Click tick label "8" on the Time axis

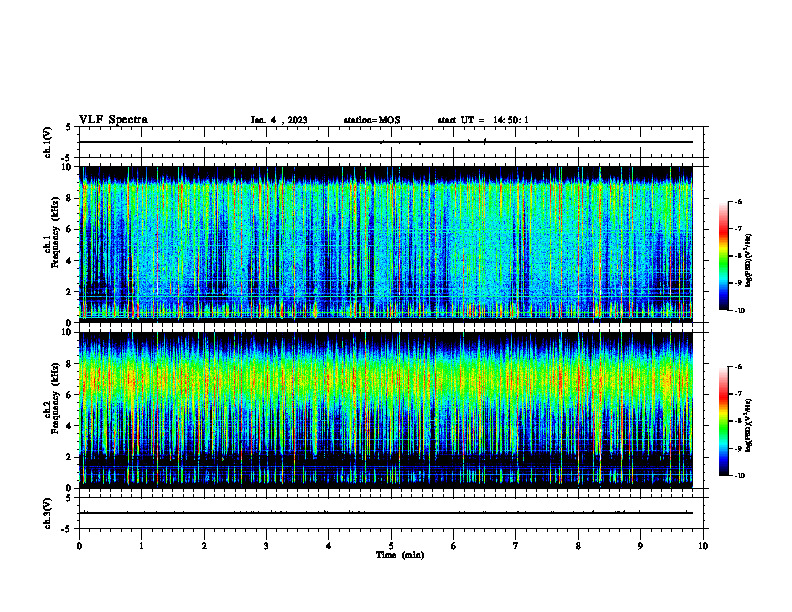point(578,546)
